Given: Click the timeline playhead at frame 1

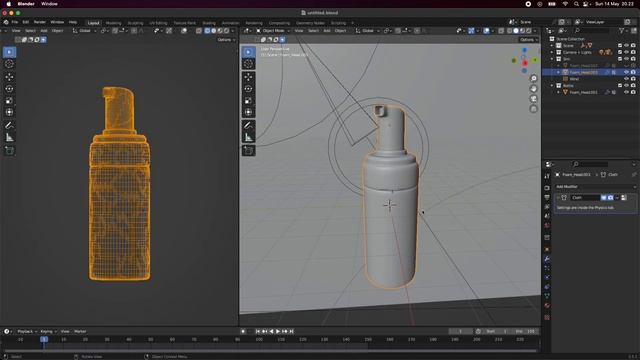Looking at the screenshot, I should pyautogui.click(x=44, y=339).
